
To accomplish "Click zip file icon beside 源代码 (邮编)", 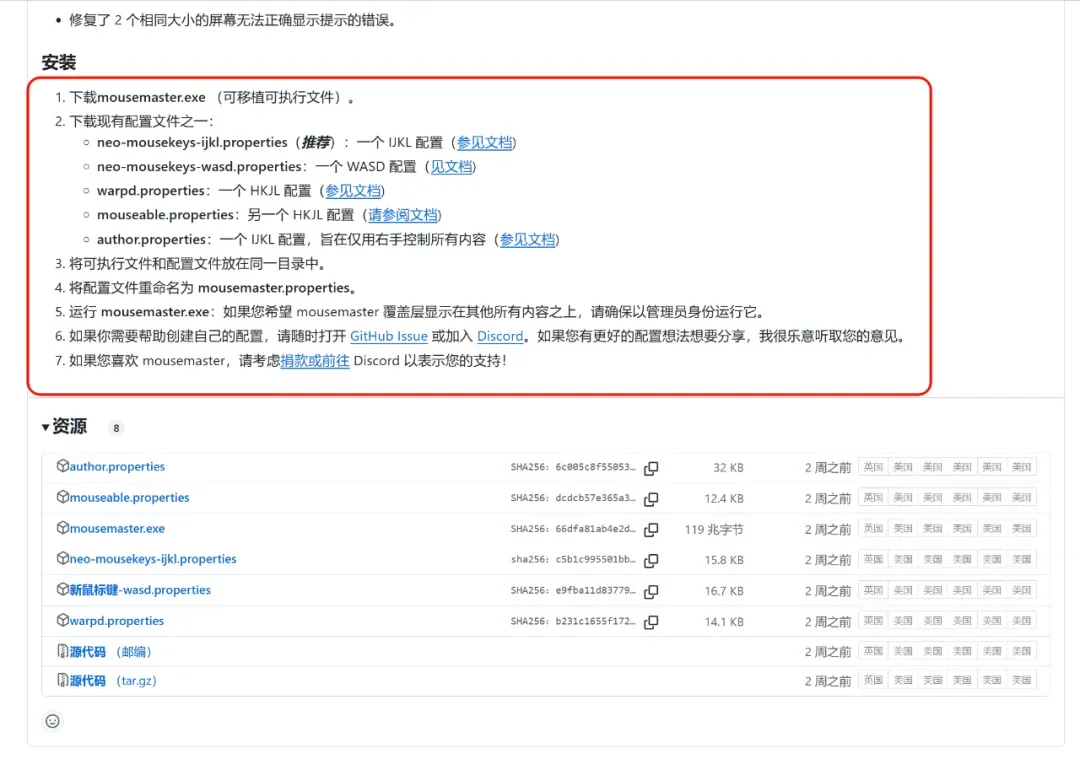I will (x=62, y=651).
